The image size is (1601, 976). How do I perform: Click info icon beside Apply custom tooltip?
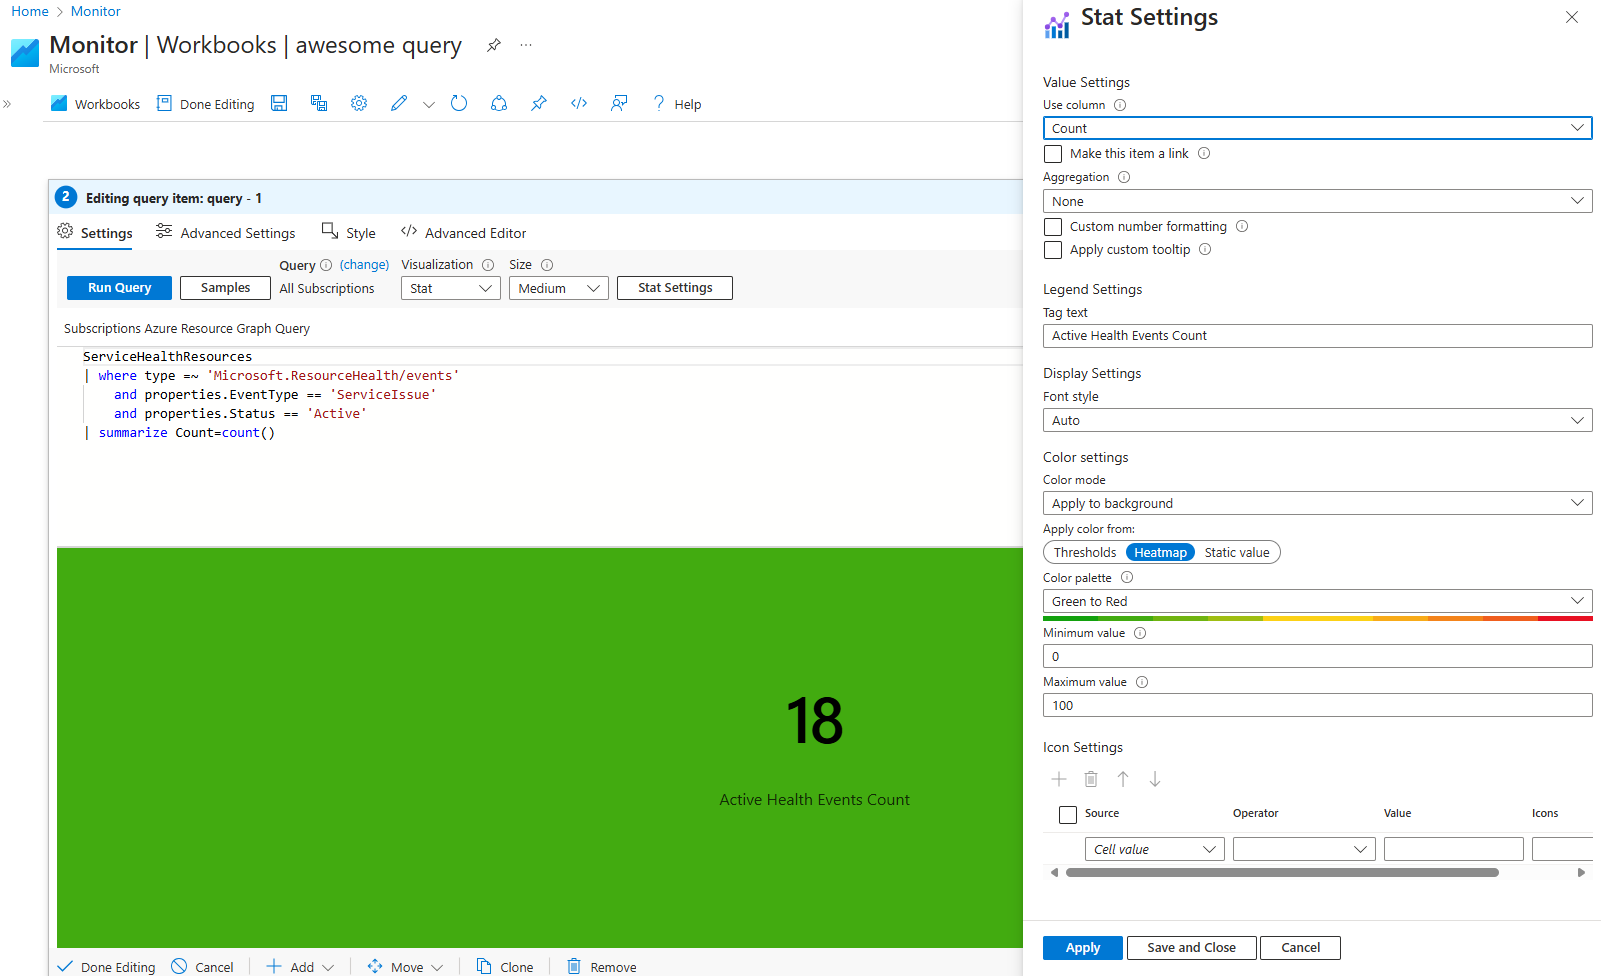pos(1205,249)
